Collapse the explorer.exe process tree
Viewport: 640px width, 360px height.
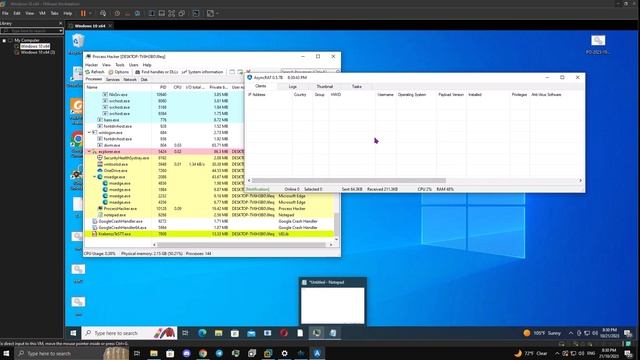coord(89,151)
